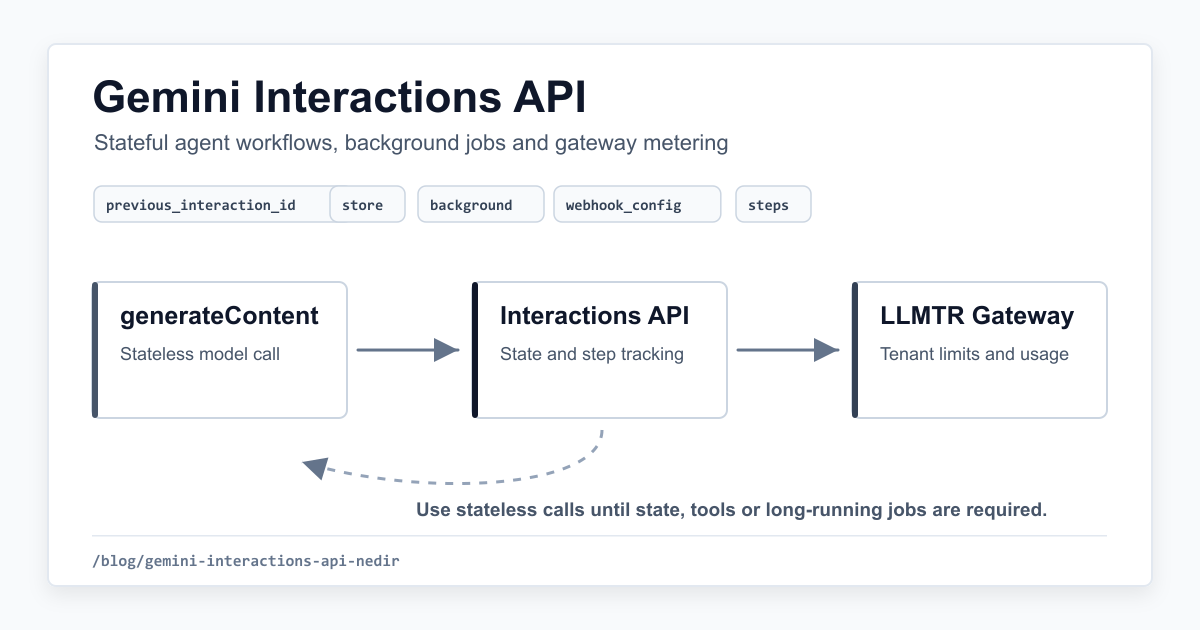Screen dimensions: 1200x630
Task: Click the note starting "Use stateless calls until"
Action: tap(731, 510)
